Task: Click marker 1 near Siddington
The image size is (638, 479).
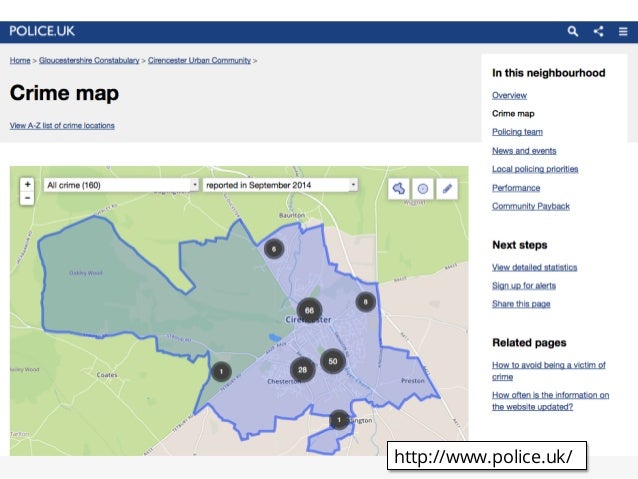Action: click(x=339, y=420)
